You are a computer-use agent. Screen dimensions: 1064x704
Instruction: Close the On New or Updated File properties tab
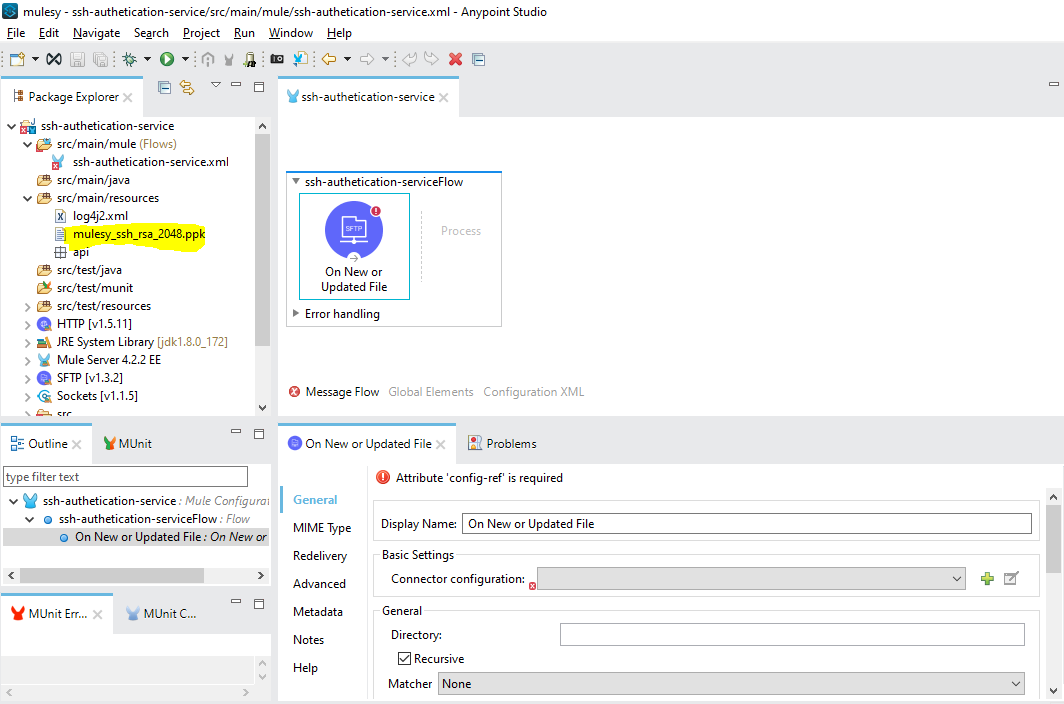(x=441, y=445)
